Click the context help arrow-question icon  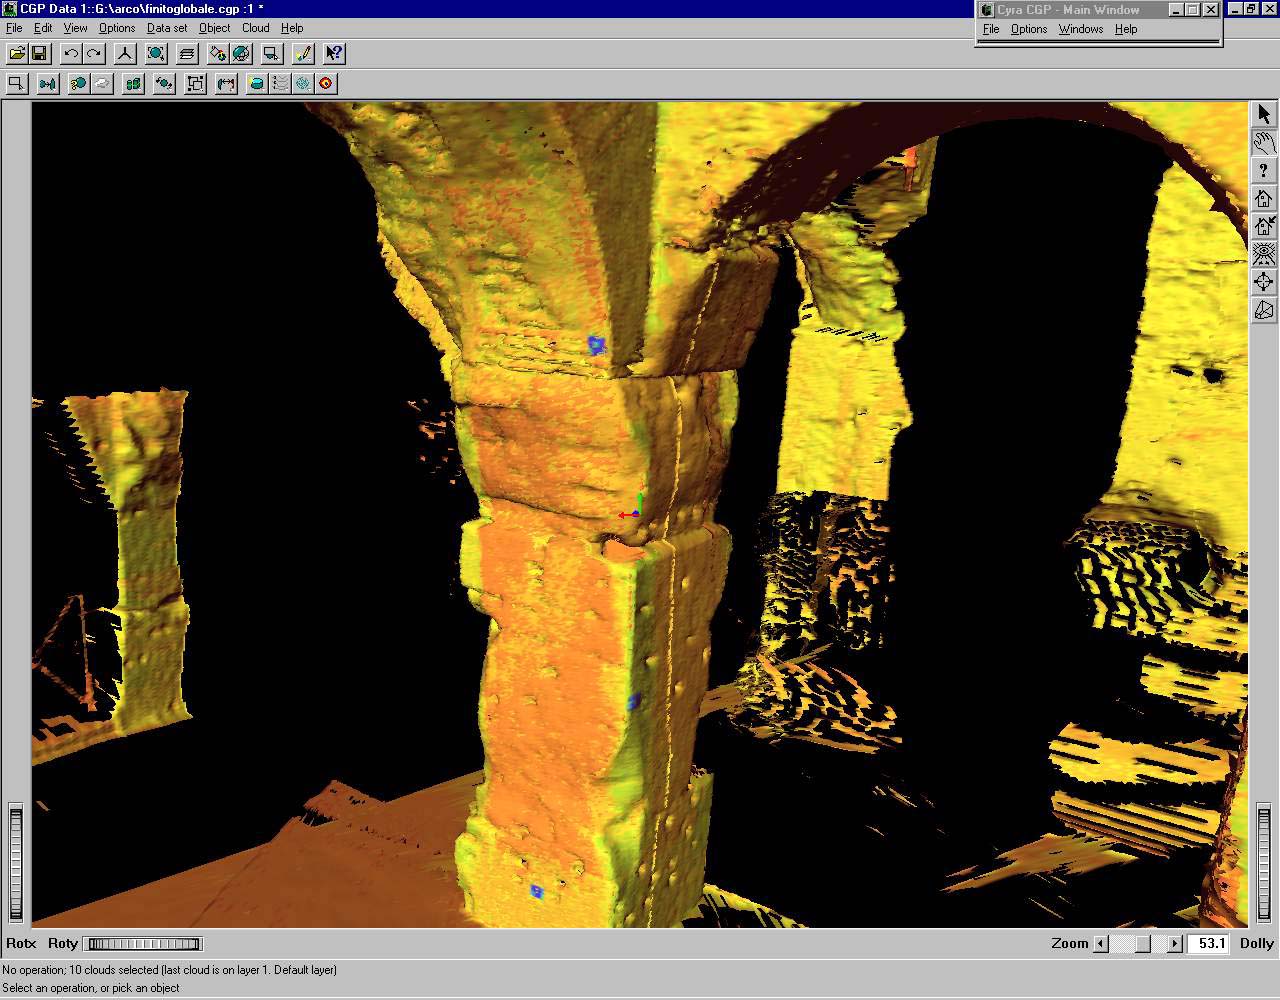[334, 54]
